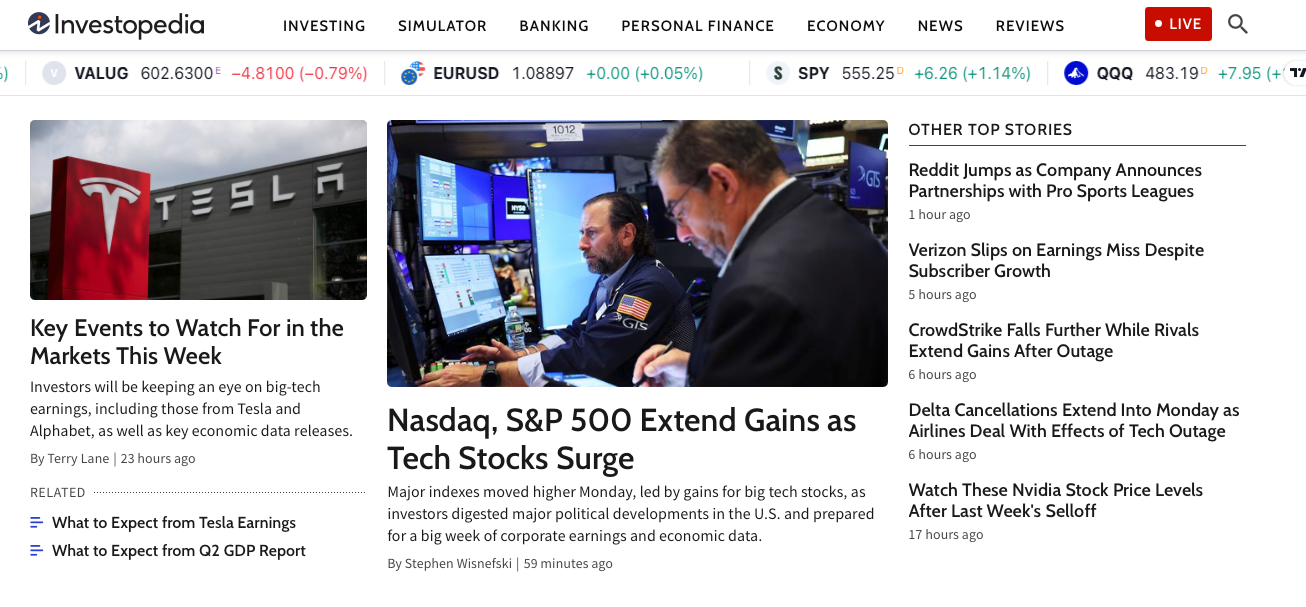
Task: Click the SPY dollar-sign icon
Action: [778, 73]
